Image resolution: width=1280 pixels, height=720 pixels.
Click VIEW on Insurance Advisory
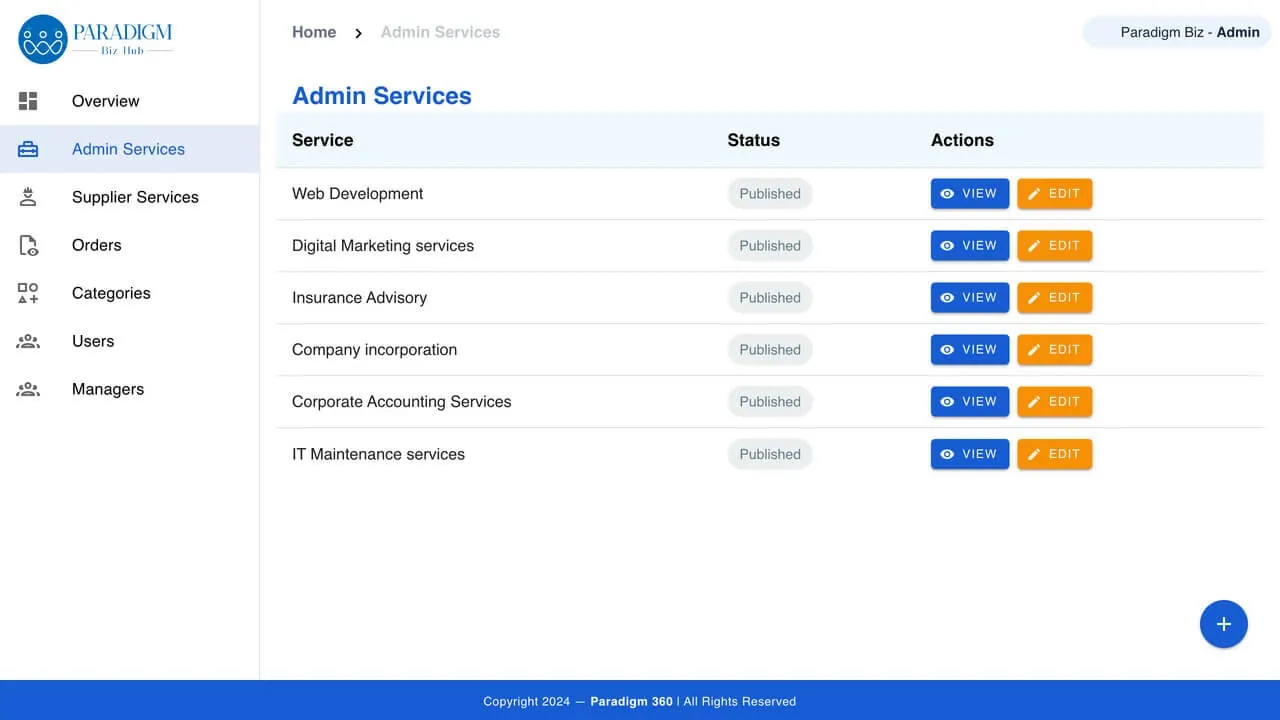point(969,297)
